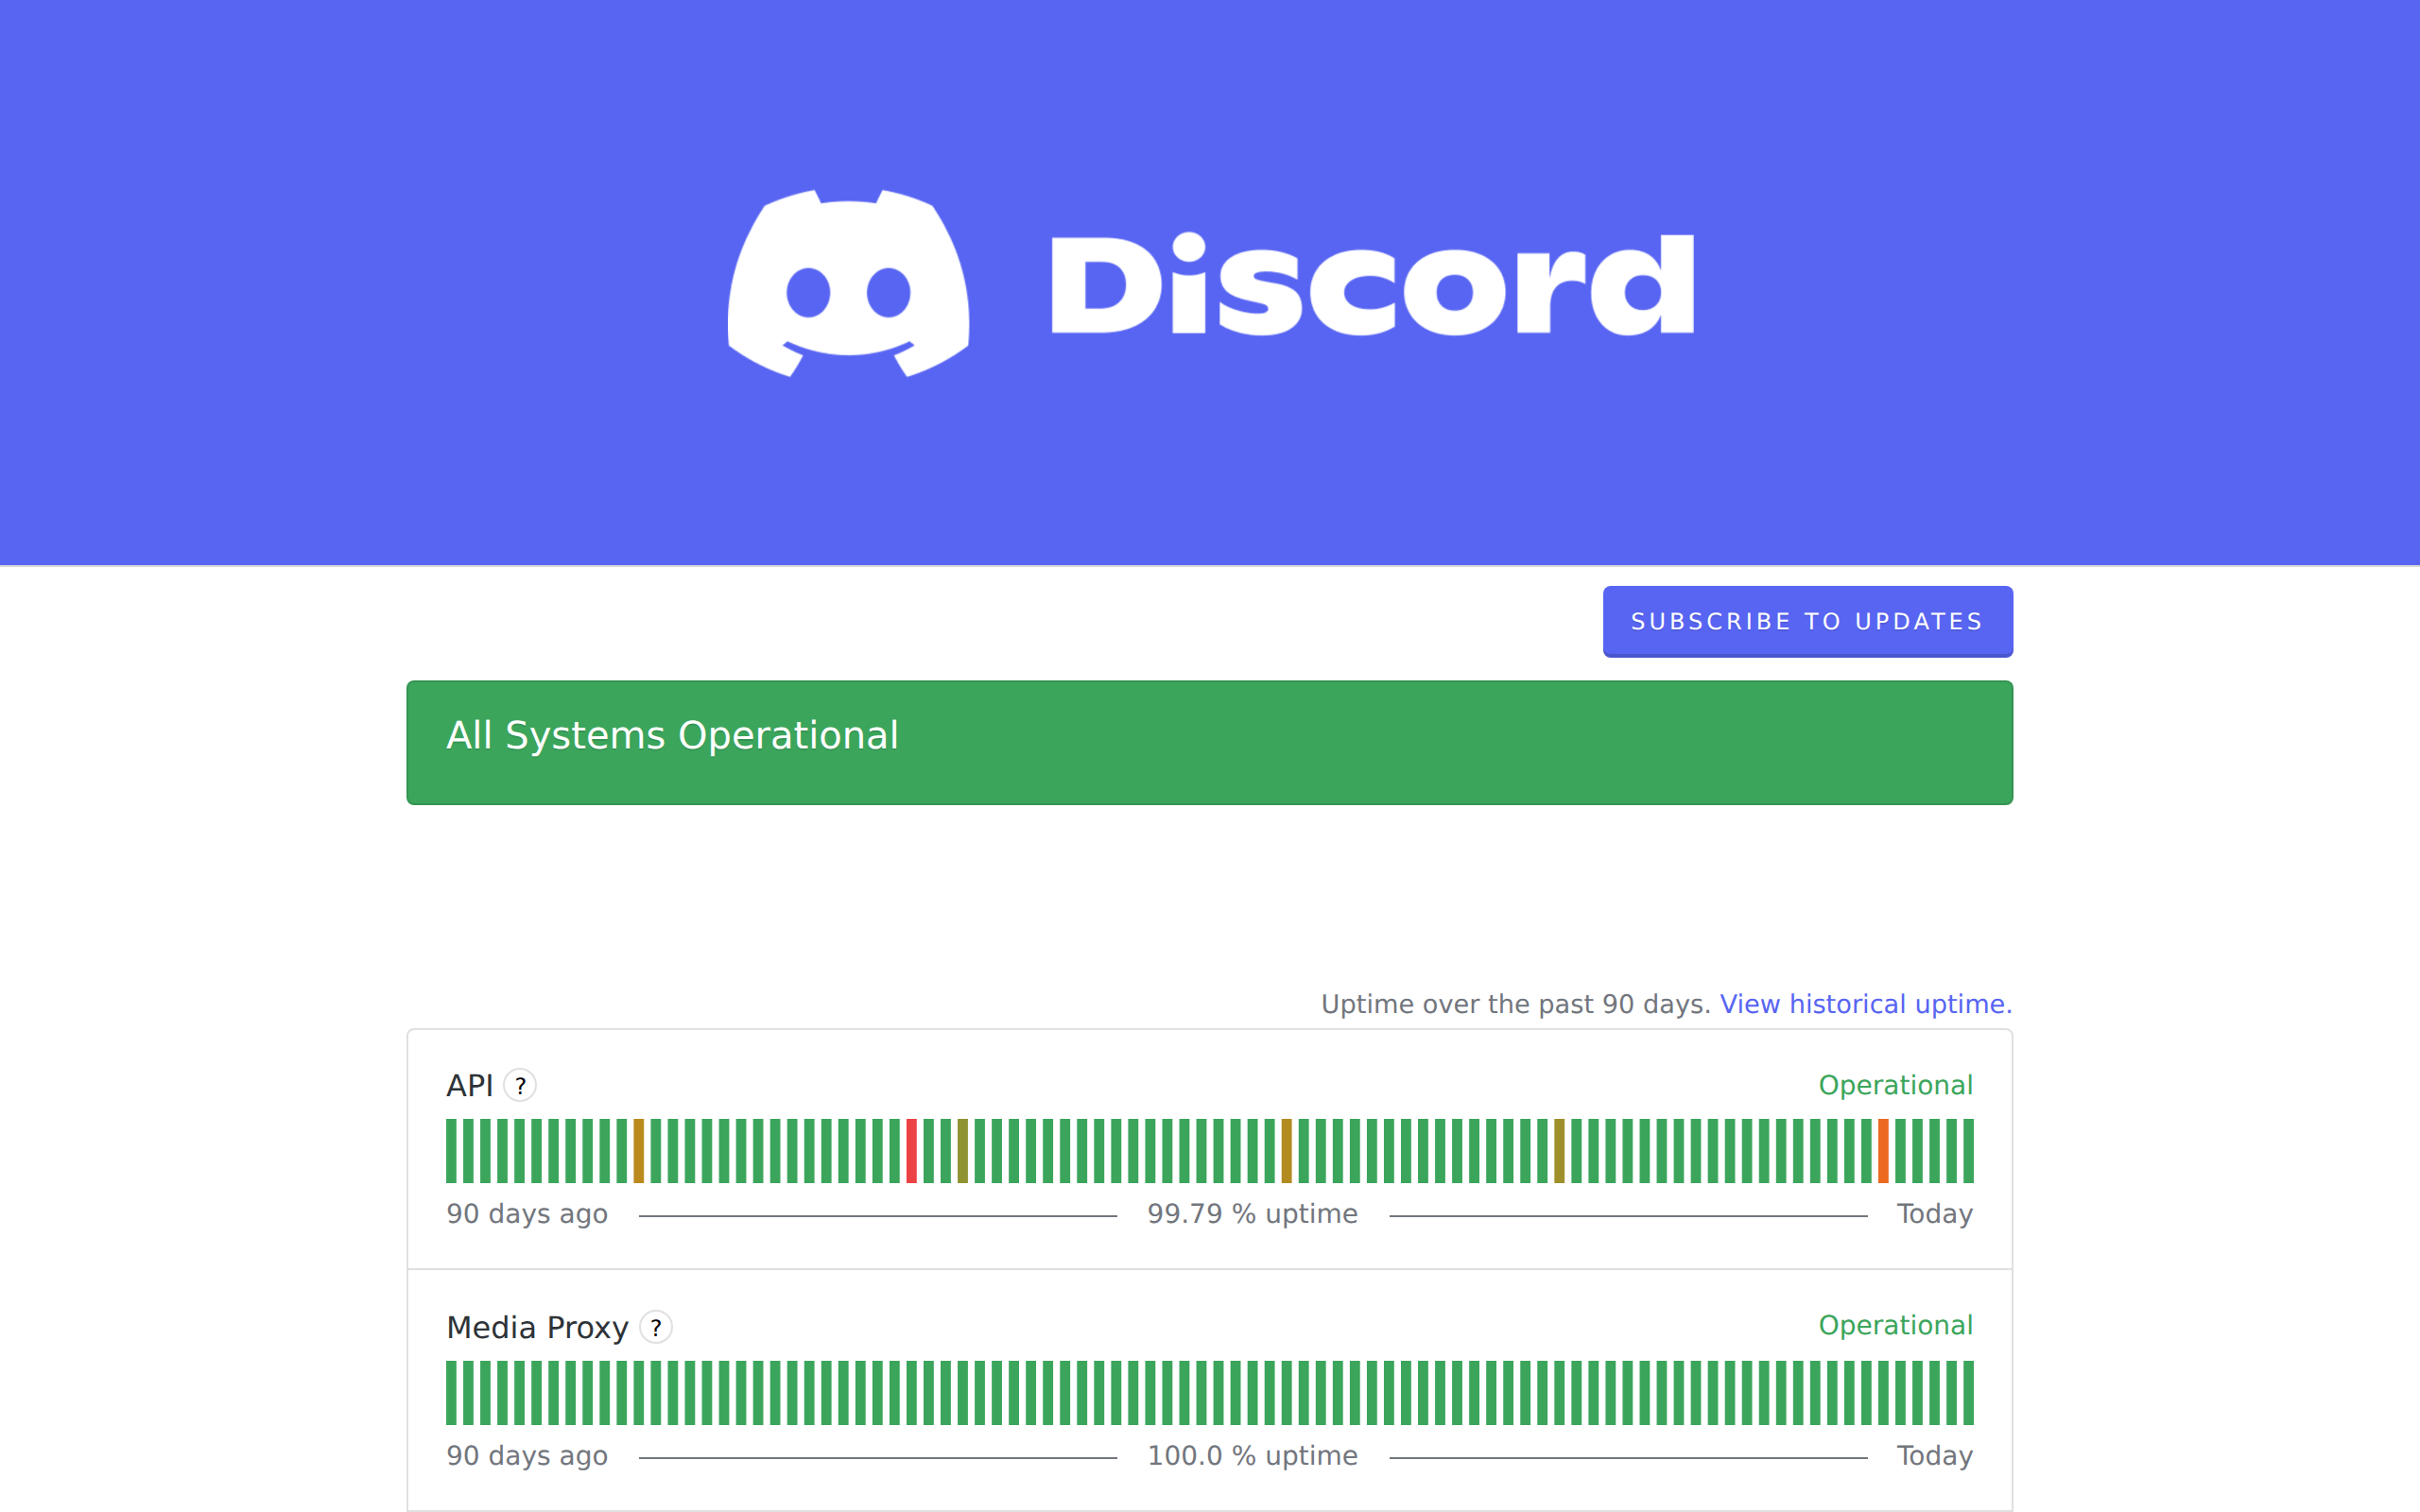Select the orange incident bar near Today in API
Viewport: 2420px width, 1512px height.
(x=1883, y=1151)
